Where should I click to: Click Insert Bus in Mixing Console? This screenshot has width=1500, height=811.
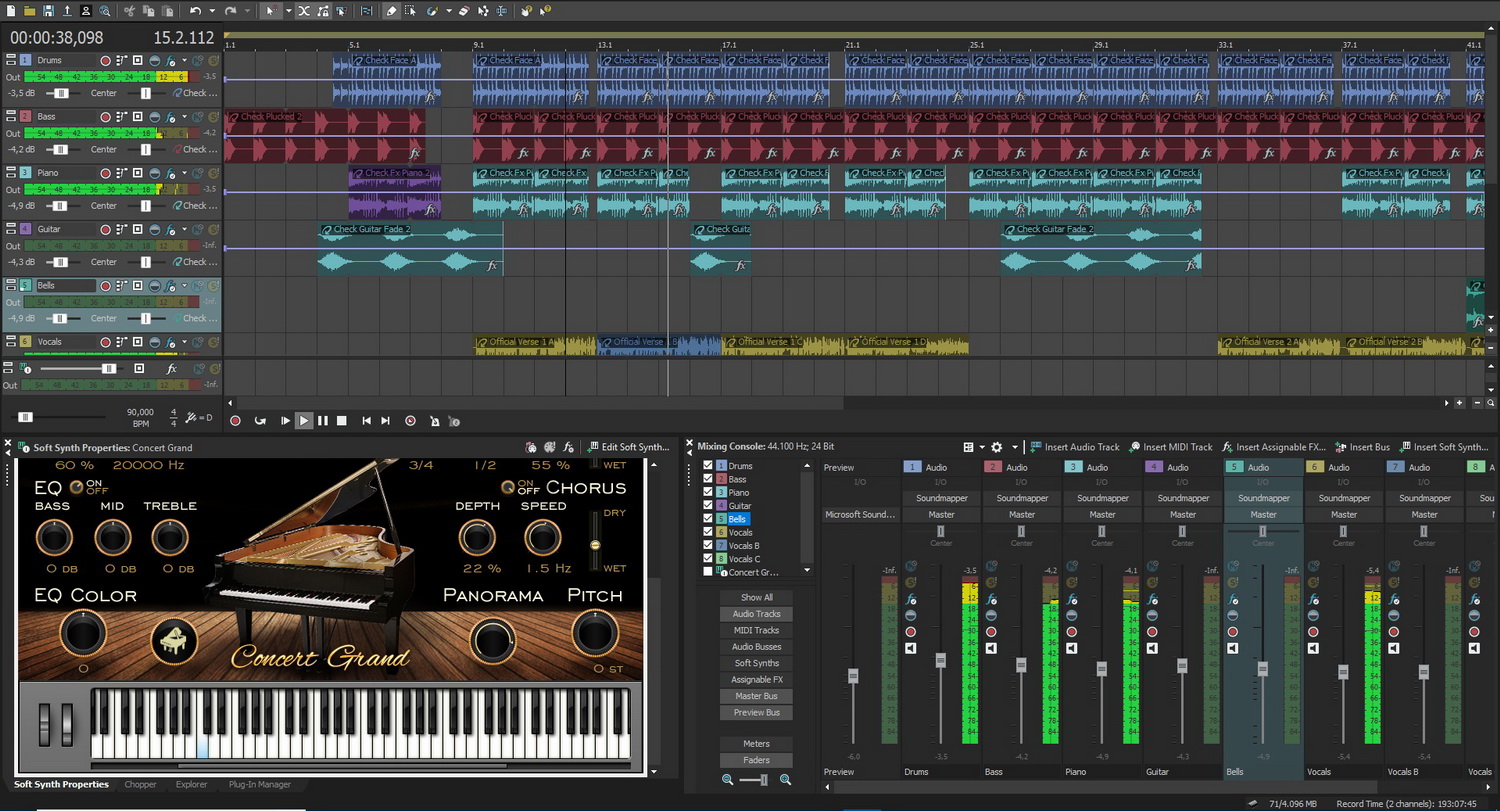pos(1362,447)
